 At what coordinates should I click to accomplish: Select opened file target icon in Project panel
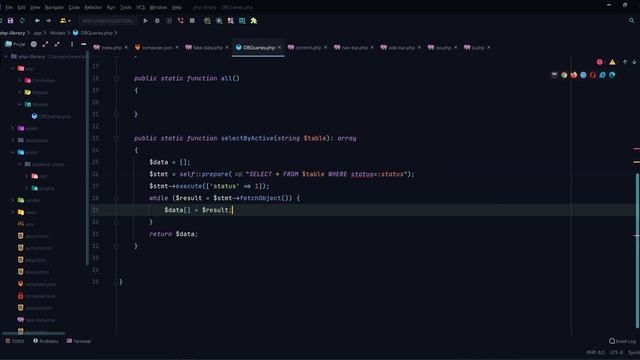click(x=34, y=44)
